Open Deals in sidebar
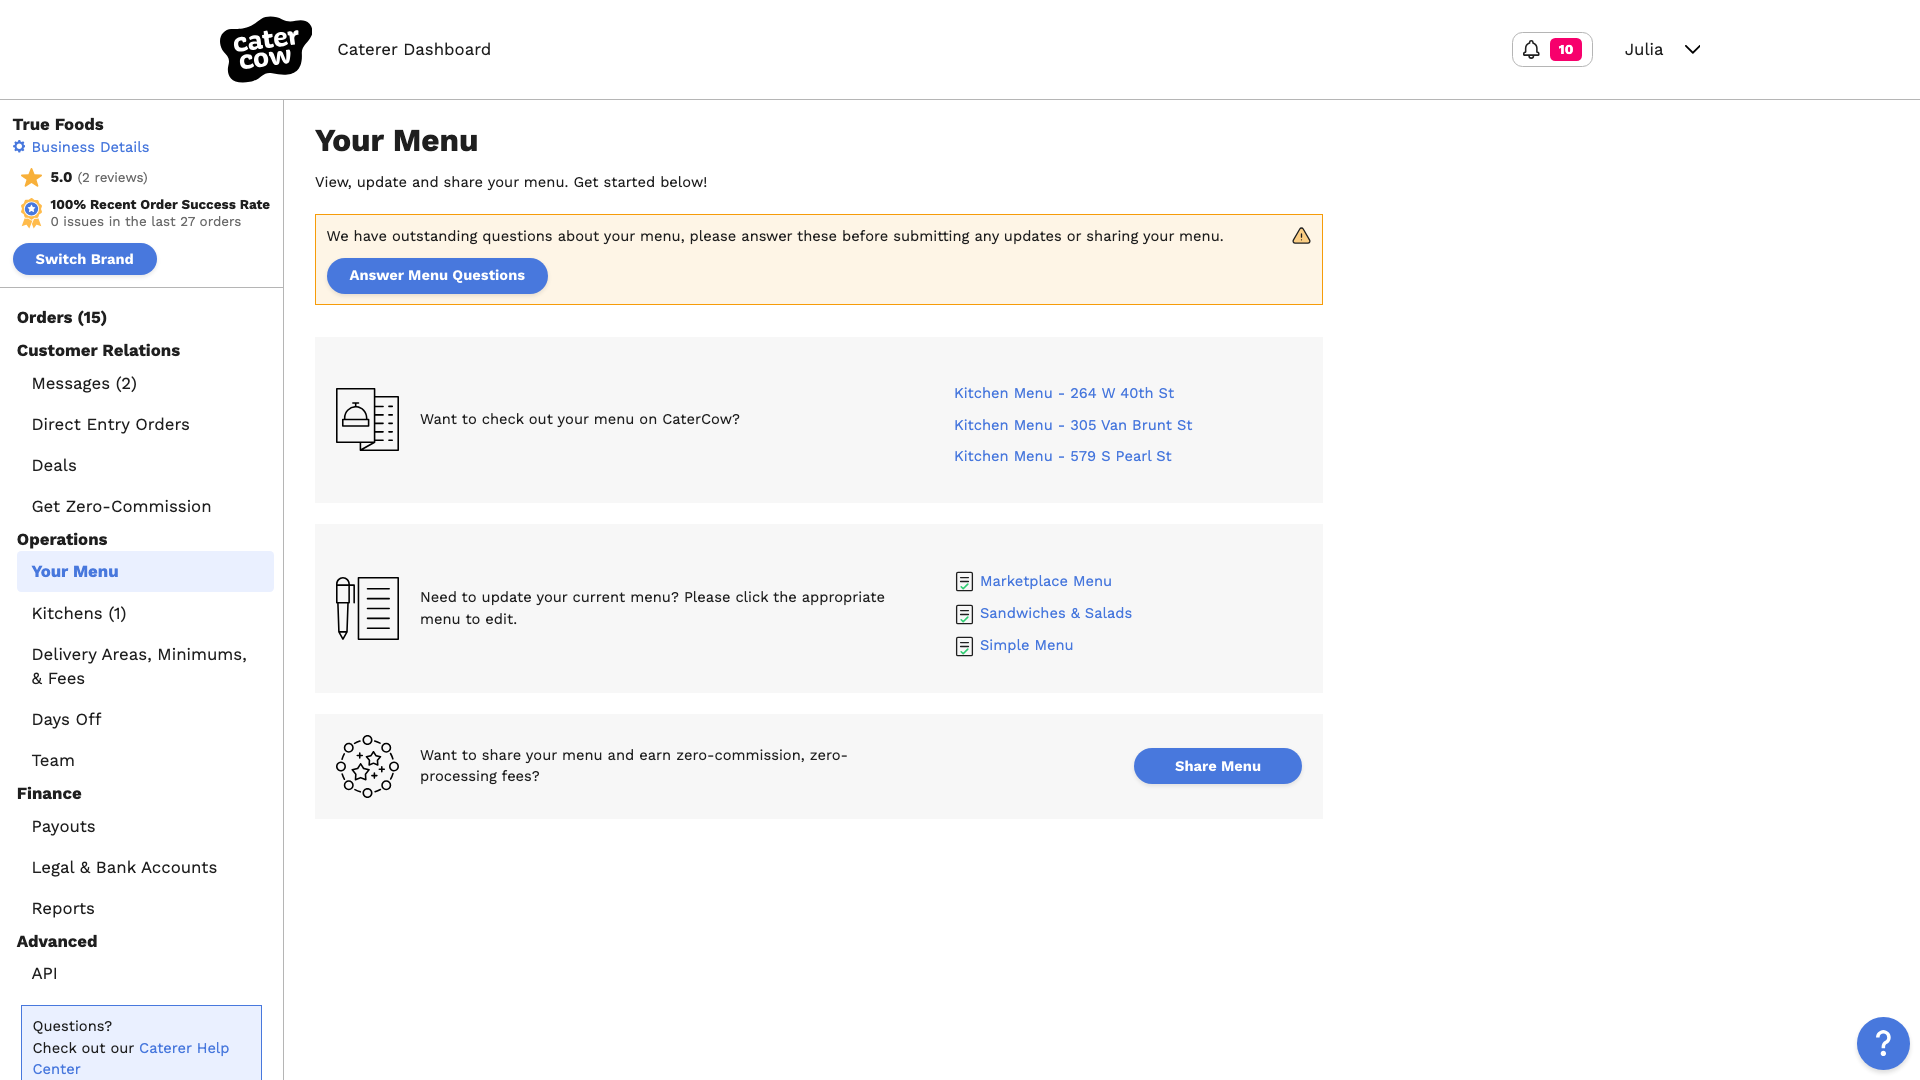 [54, 465]
